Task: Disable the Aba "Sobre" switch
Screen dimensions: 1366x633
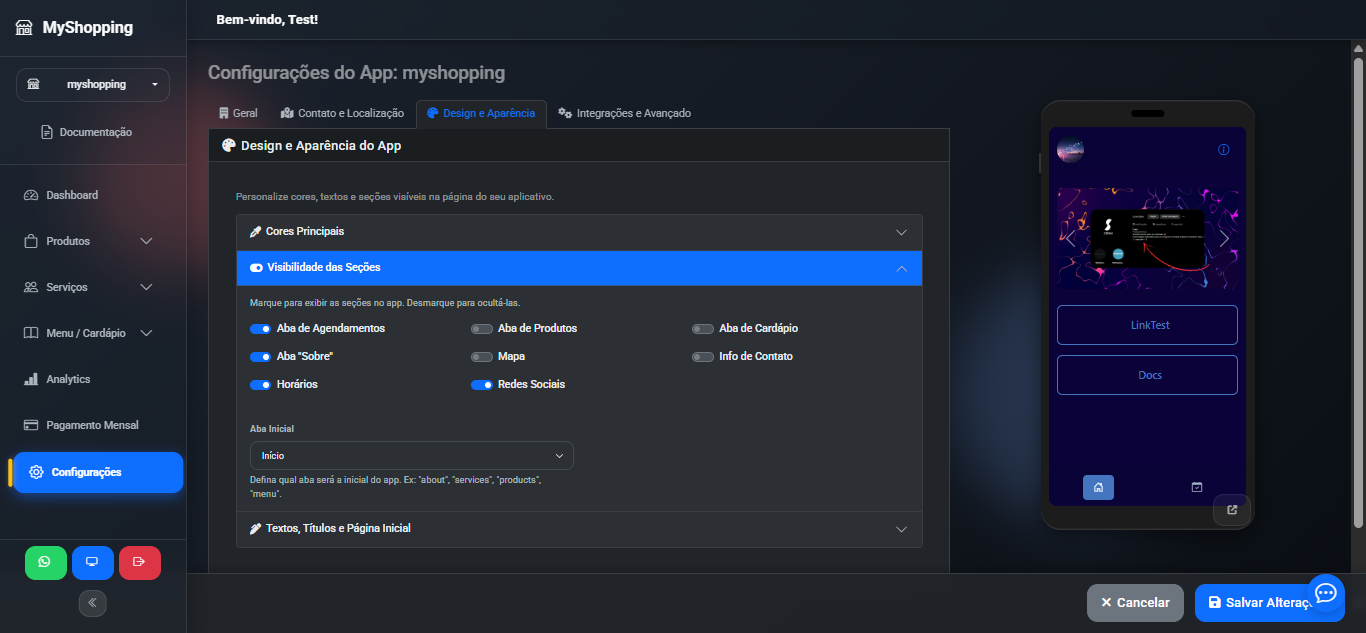Action: [260, 356]
